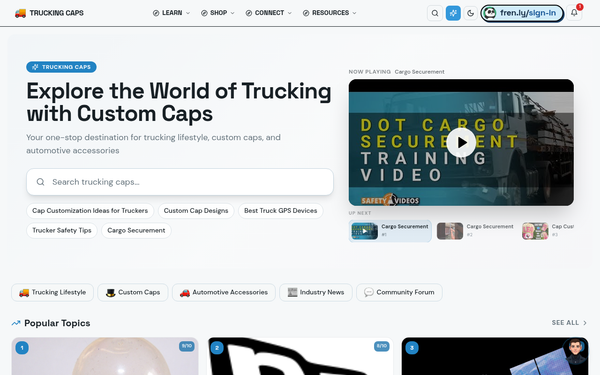The image size is (600, 375).
Task: Click the compass icon next to Resources
Action: [306, 13]
